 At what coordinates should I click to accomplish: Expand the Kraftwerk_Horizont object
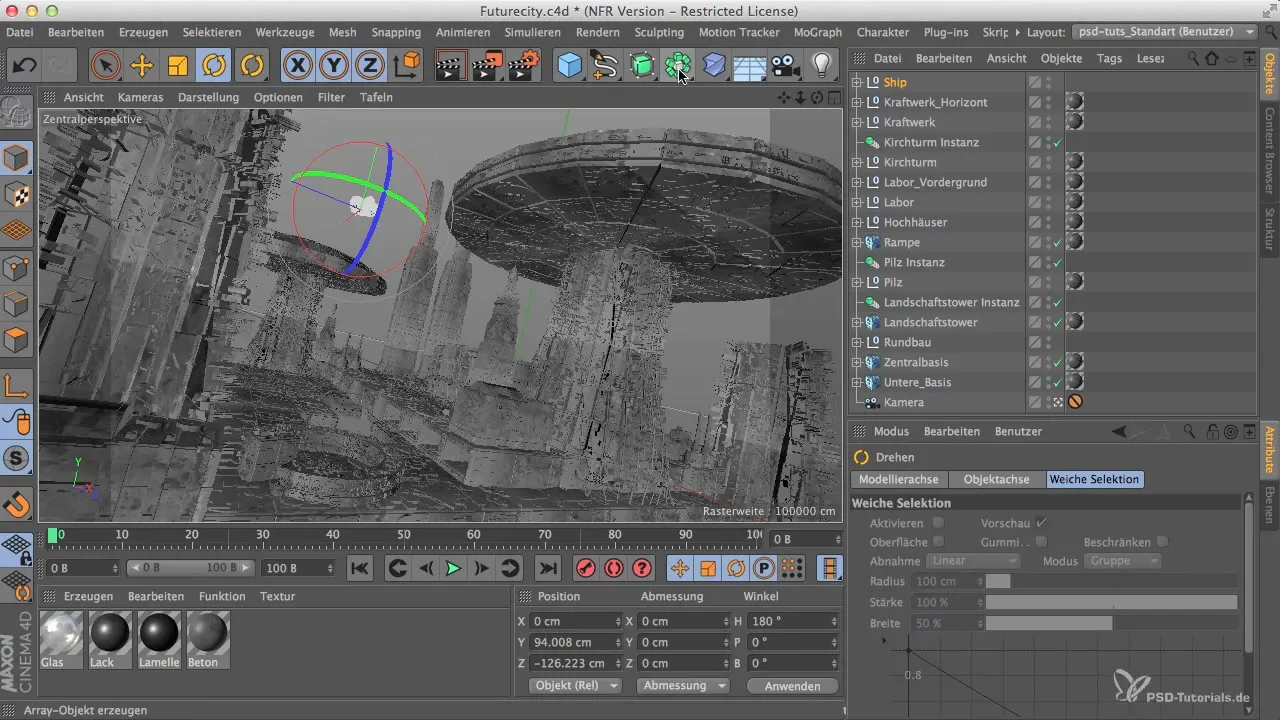(x=857, y=102)
